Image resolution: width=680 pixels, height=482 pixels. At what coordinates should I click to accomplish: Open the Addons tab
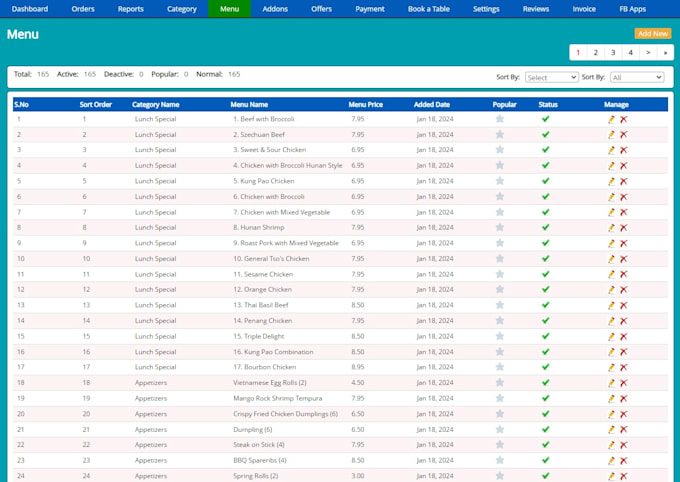pos(275,9)
